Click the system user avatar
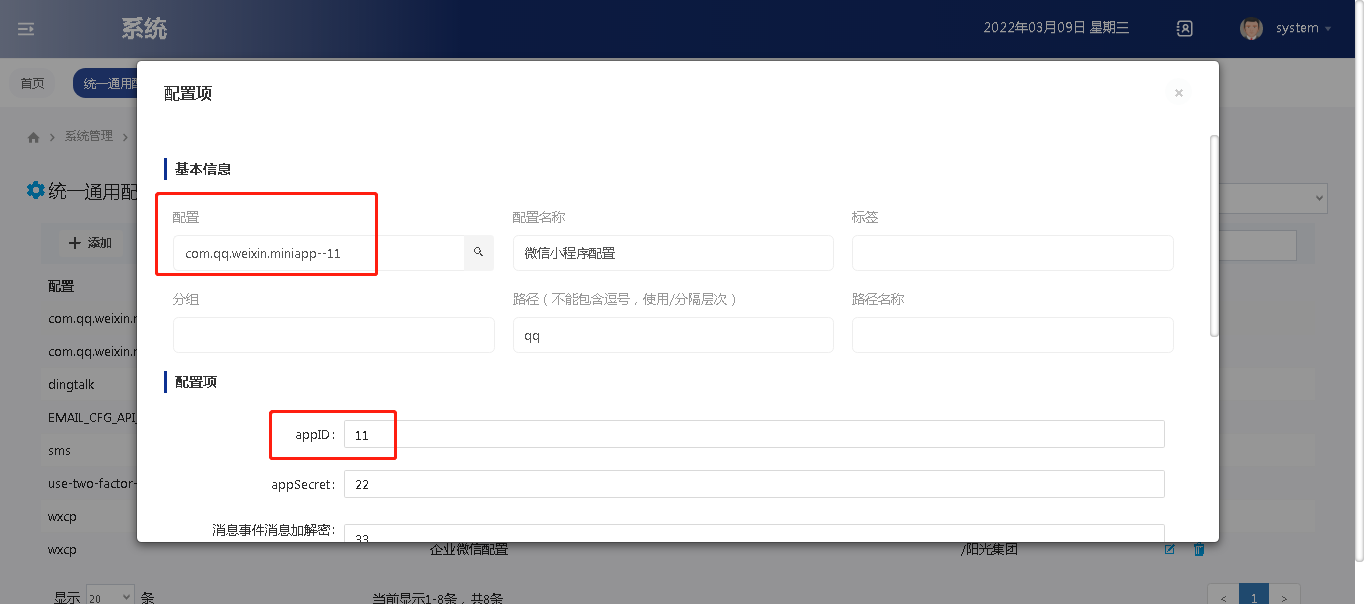Viewport: 1364px width, 604px height. point(1251,29)
